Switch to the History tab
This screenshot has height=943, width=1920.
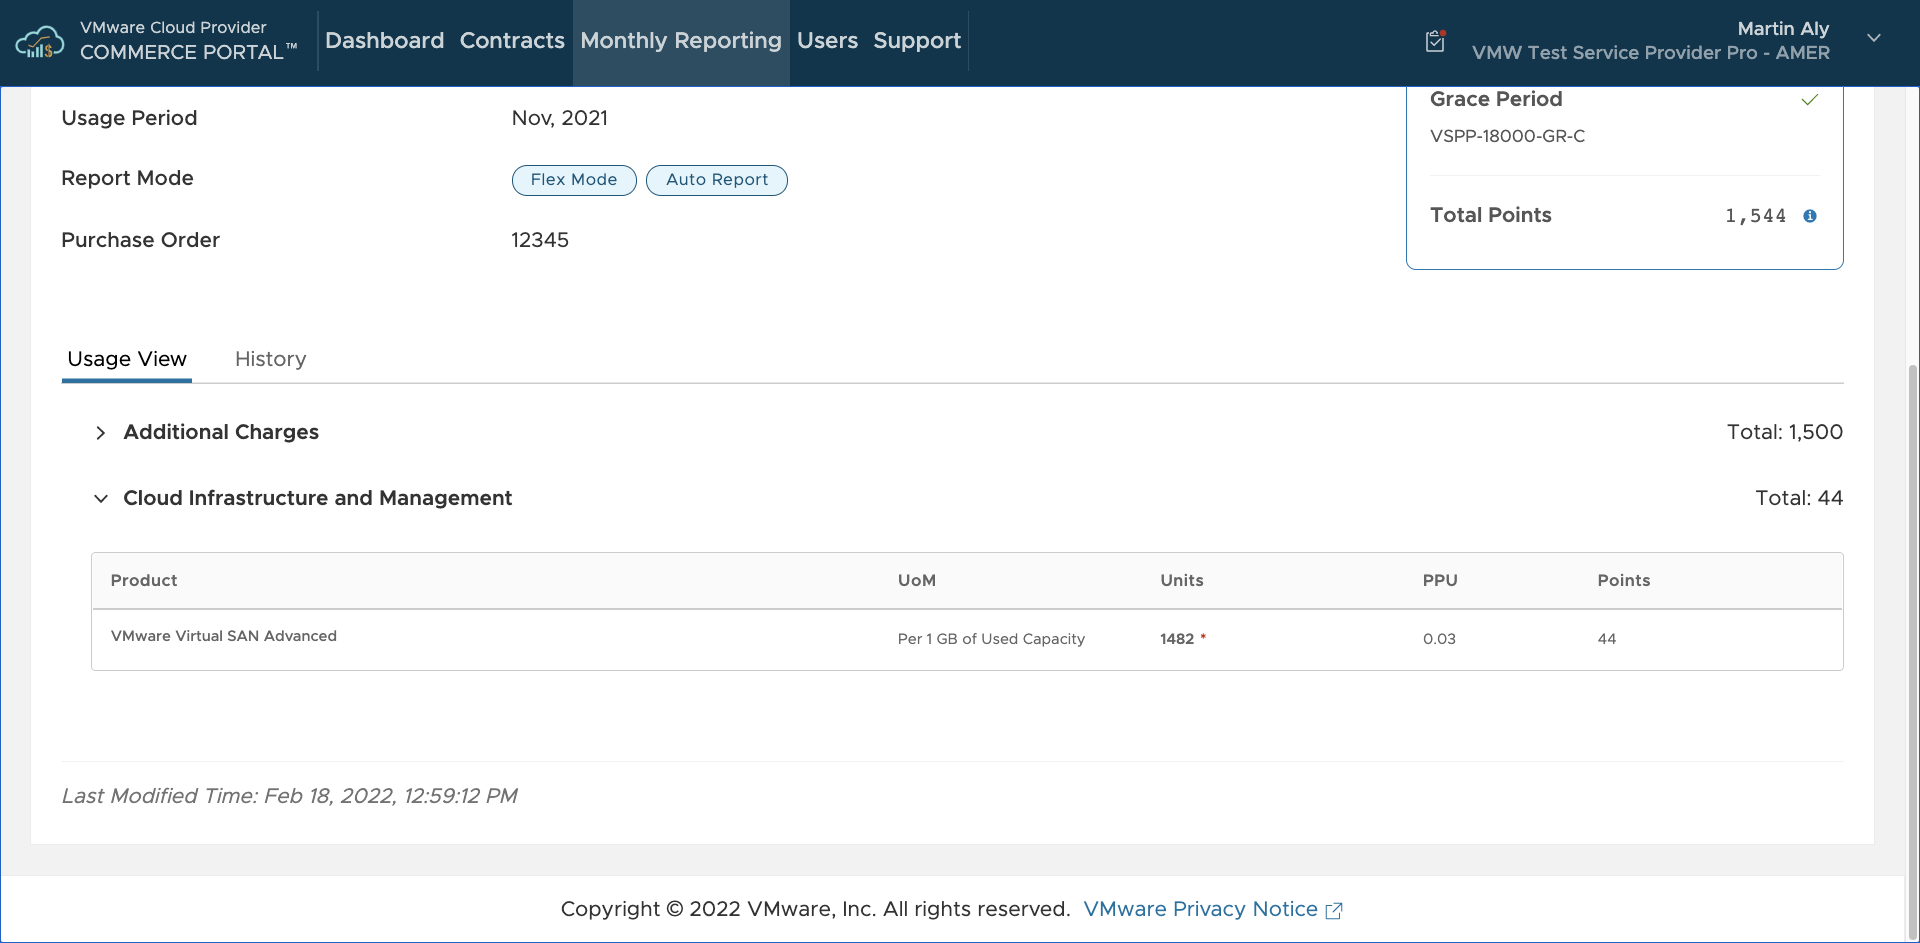(x=270, y=359)
